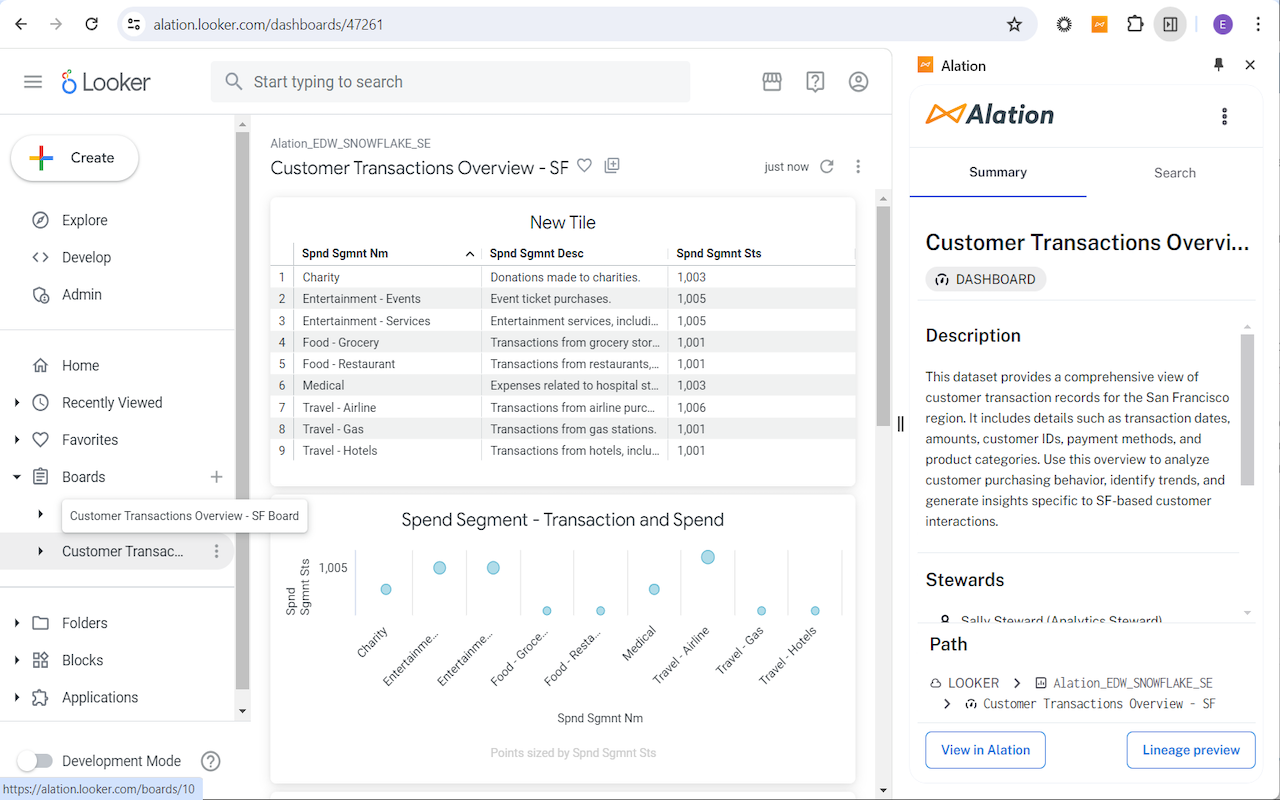Viewport: 1280px width, 800px height.
Task: Click the View in Alation button
Action: [985, 750]
